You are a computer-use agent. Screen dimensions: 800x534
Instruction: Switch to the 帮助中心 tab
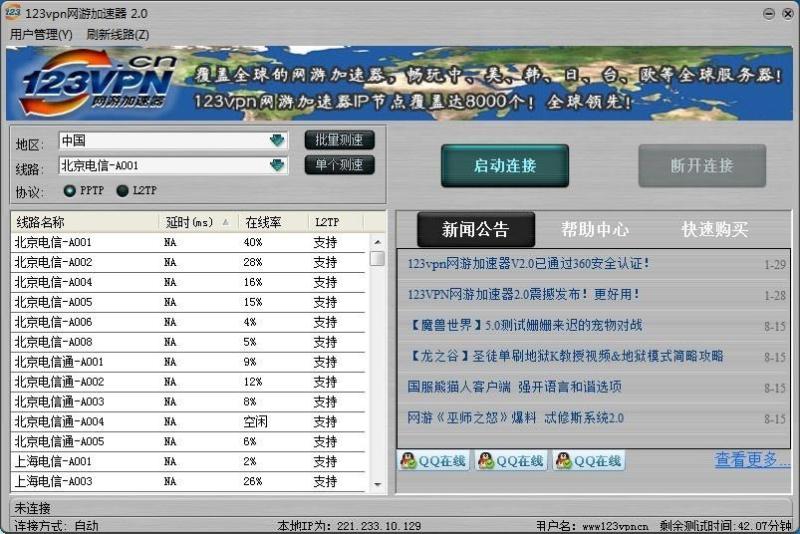coord(595,230)
